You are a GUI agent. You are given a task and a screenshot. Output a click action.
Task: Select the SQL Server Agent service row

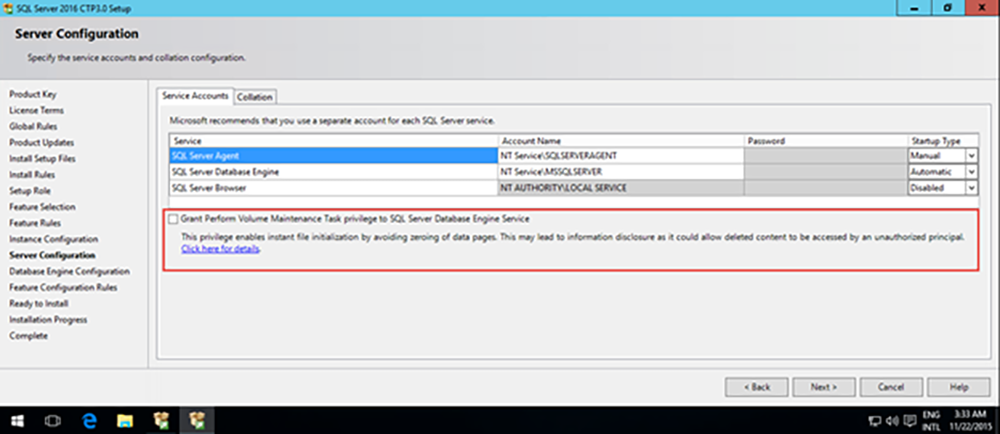(334, 156)
